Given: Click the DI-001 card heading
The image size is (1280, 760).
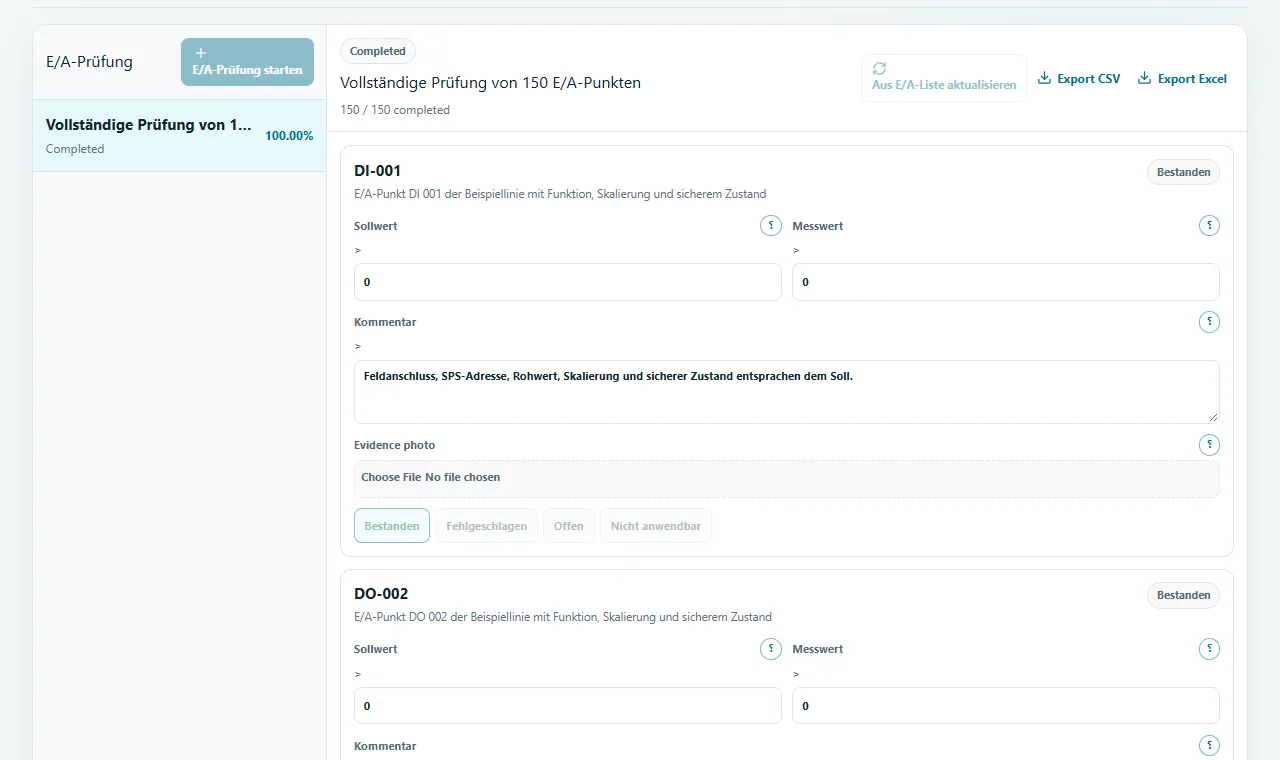Looking at the screenshot, I should (378, 171).
